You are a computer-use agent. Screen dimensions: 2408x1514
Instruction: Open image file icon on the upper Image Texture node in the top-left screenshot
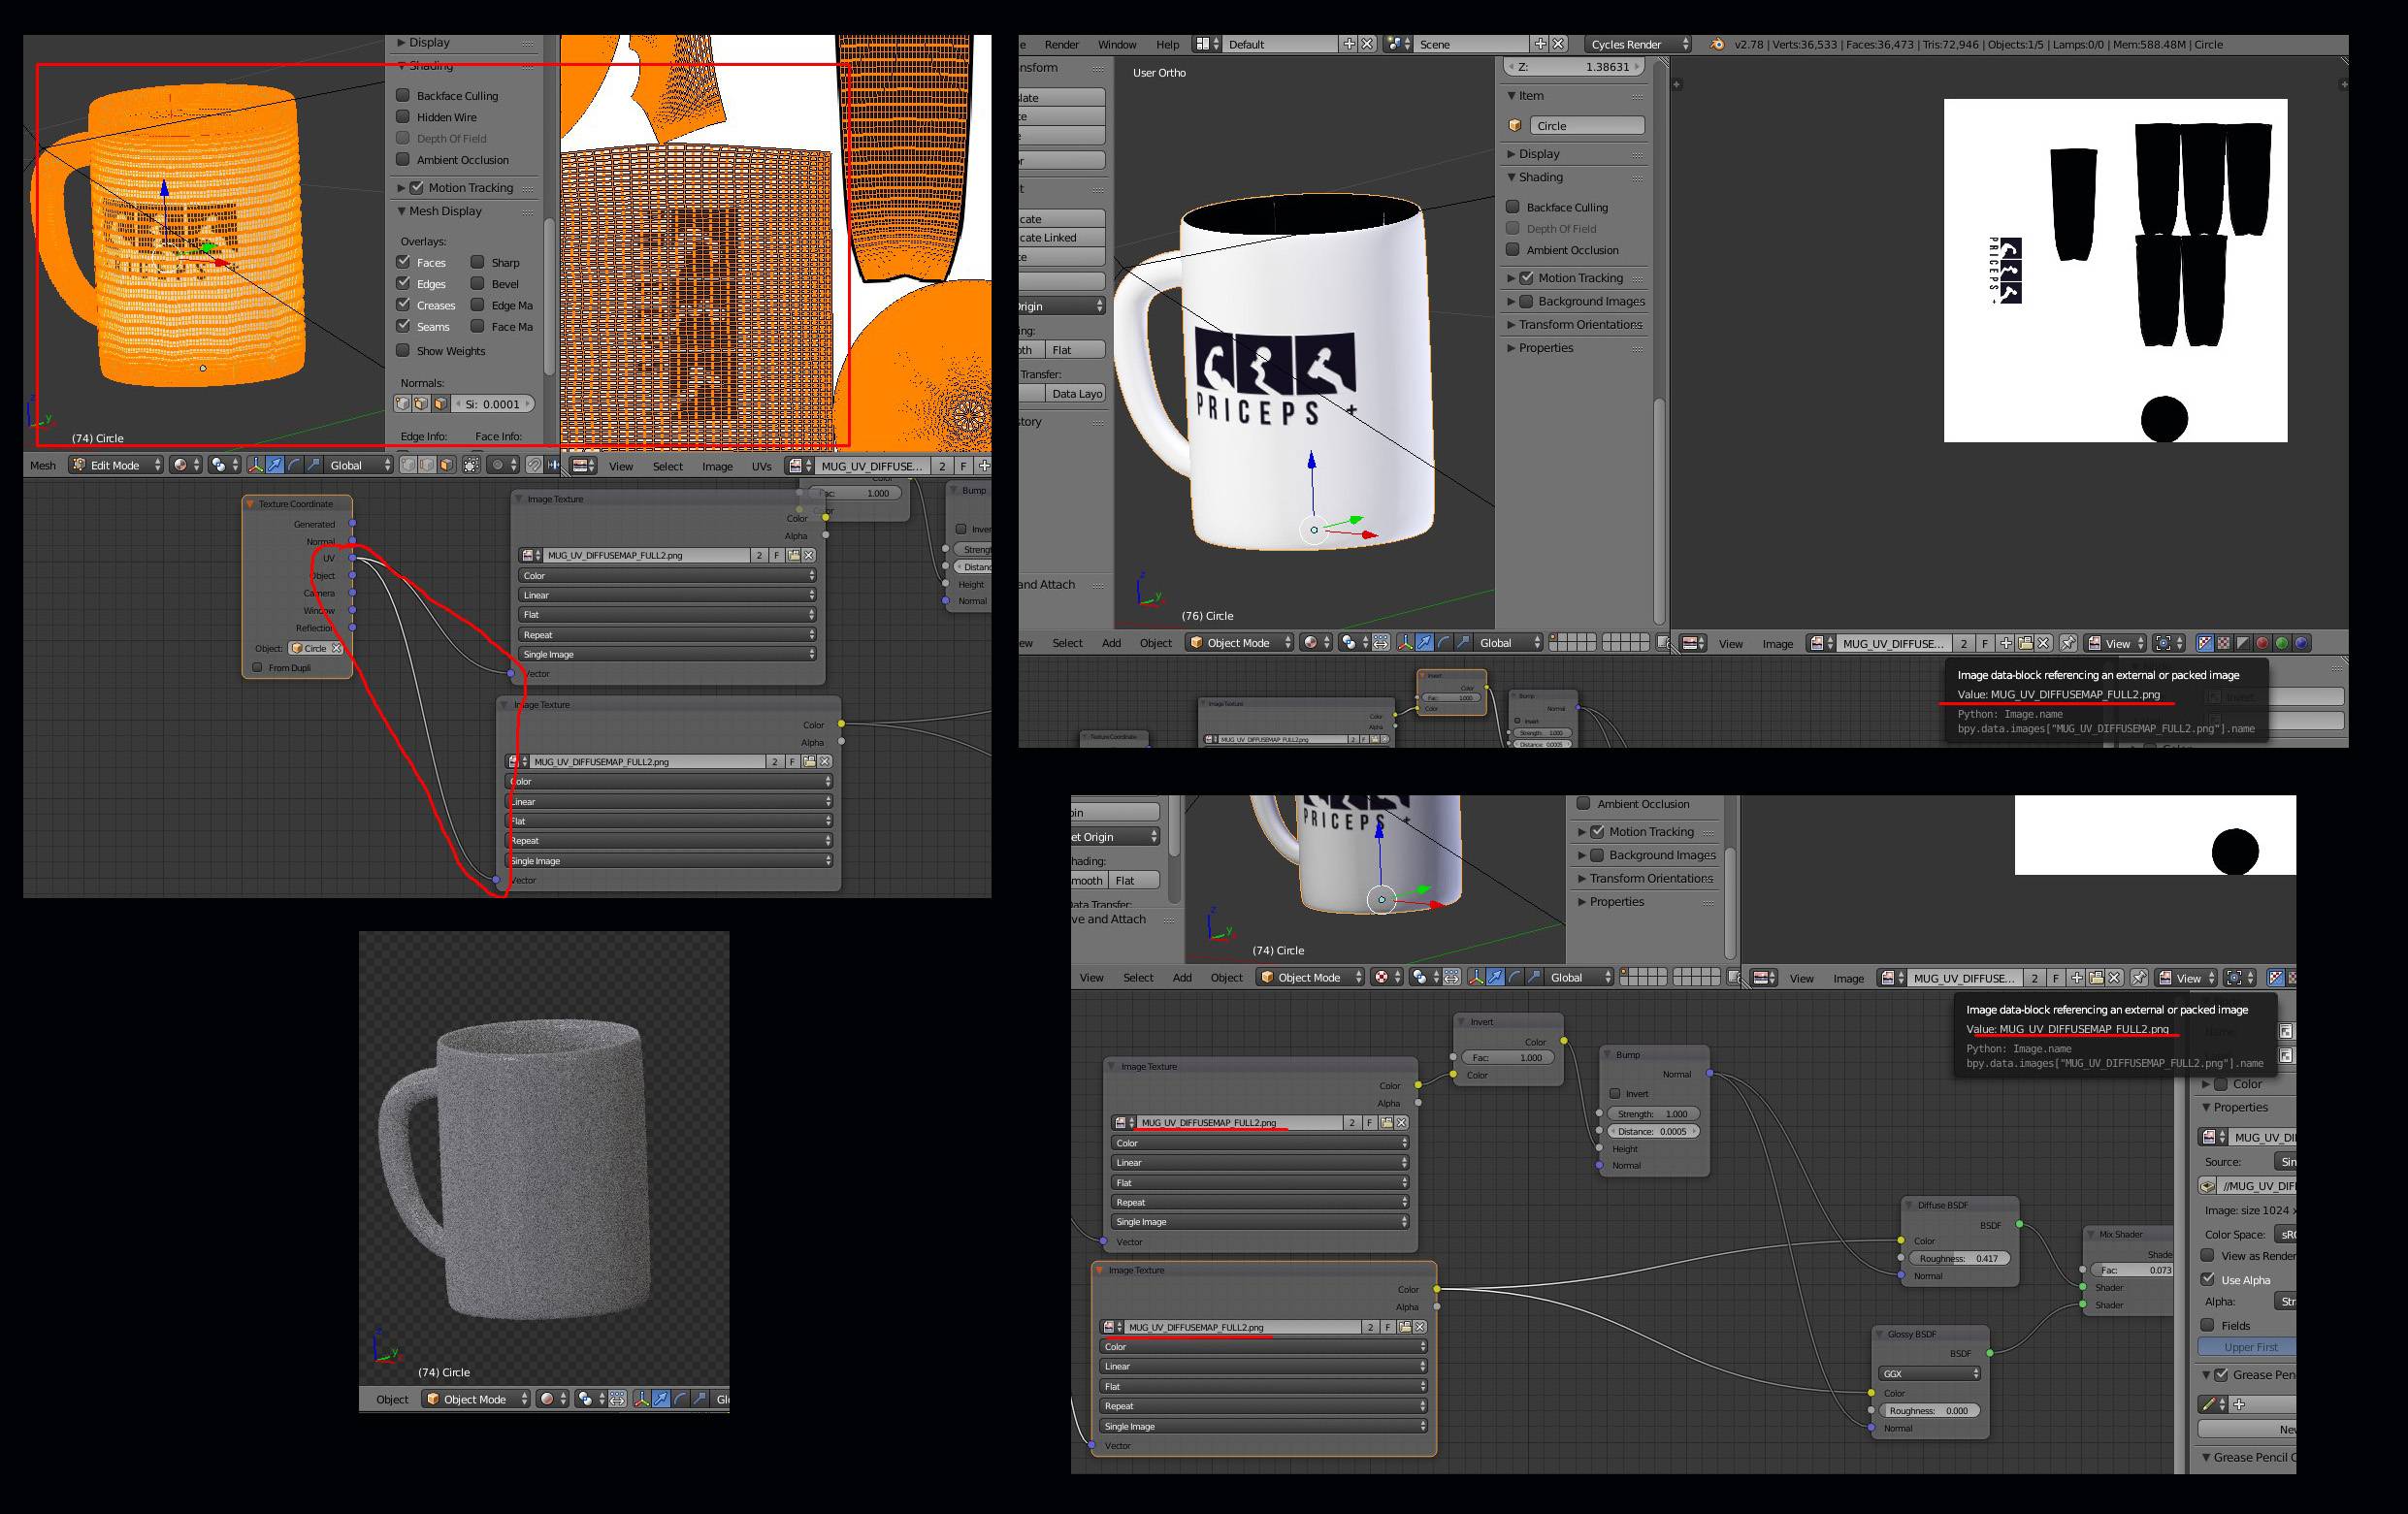click(793, 555)
